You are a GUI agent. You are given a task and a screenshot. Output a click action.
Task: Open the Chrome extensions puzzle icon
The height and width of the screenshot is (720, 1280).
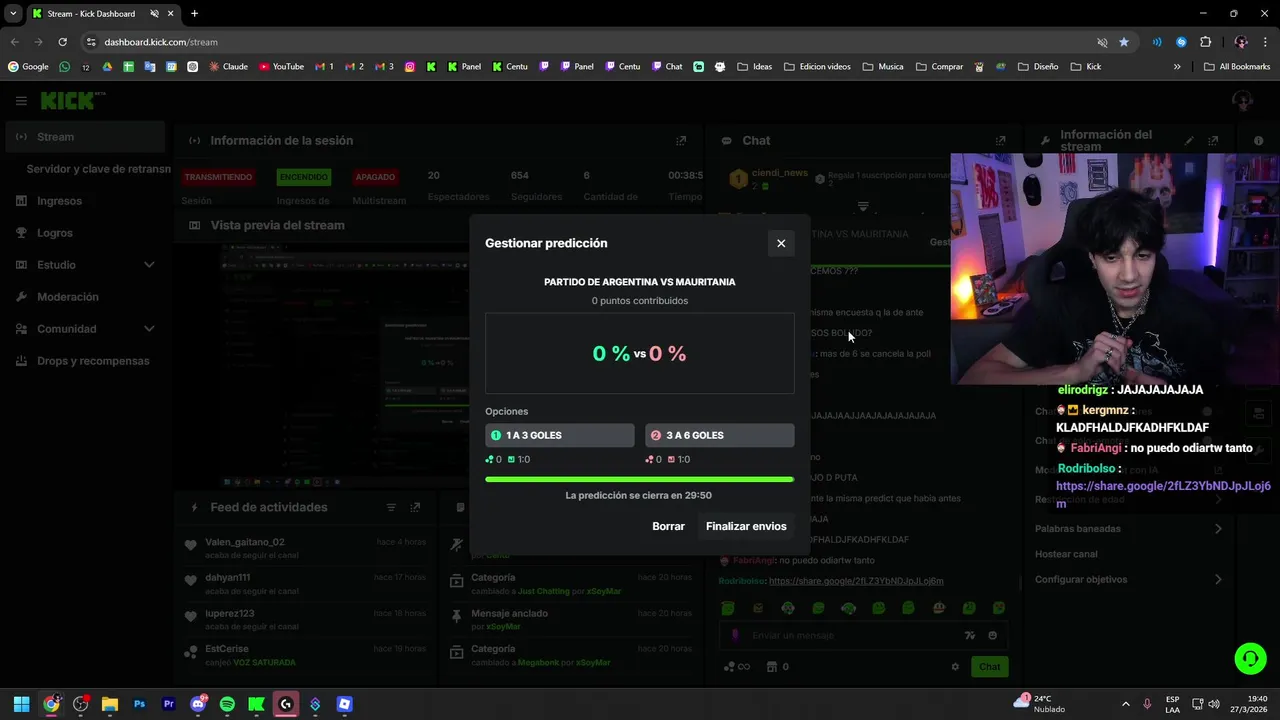click(1205, 42)
